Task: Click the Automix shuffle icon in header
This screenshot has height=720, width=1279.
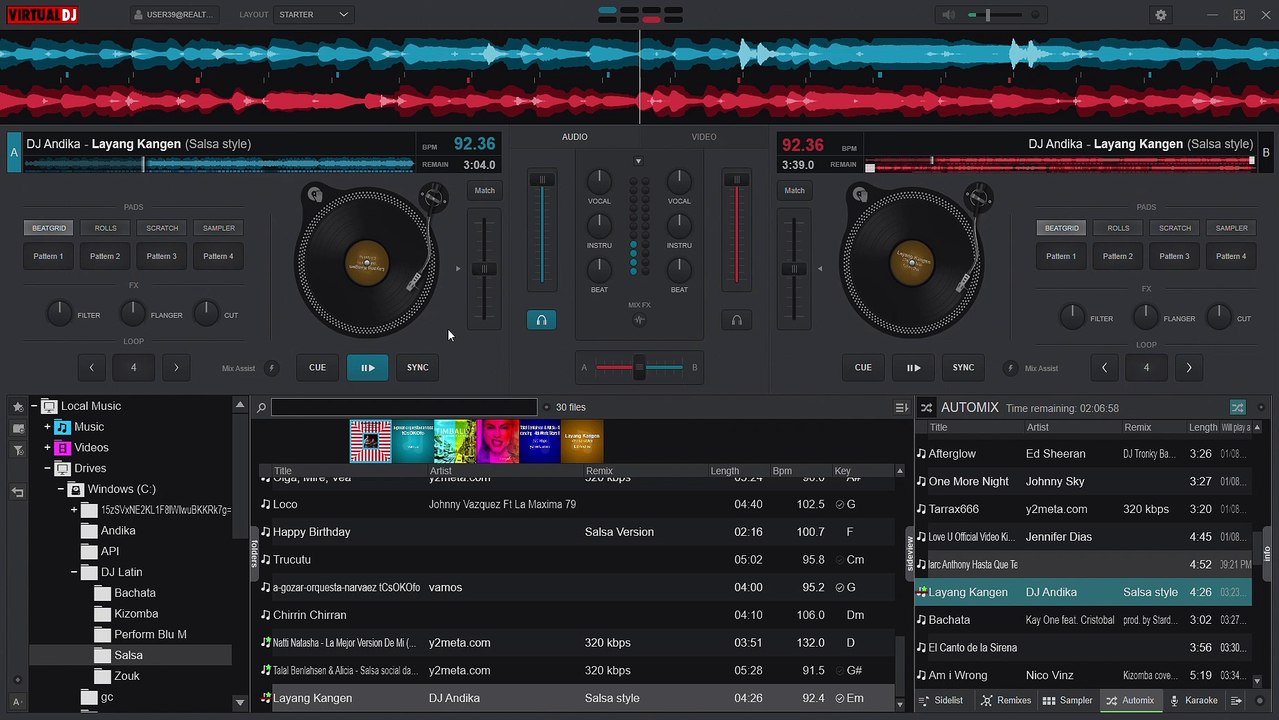Action: [x=926, y=408]
